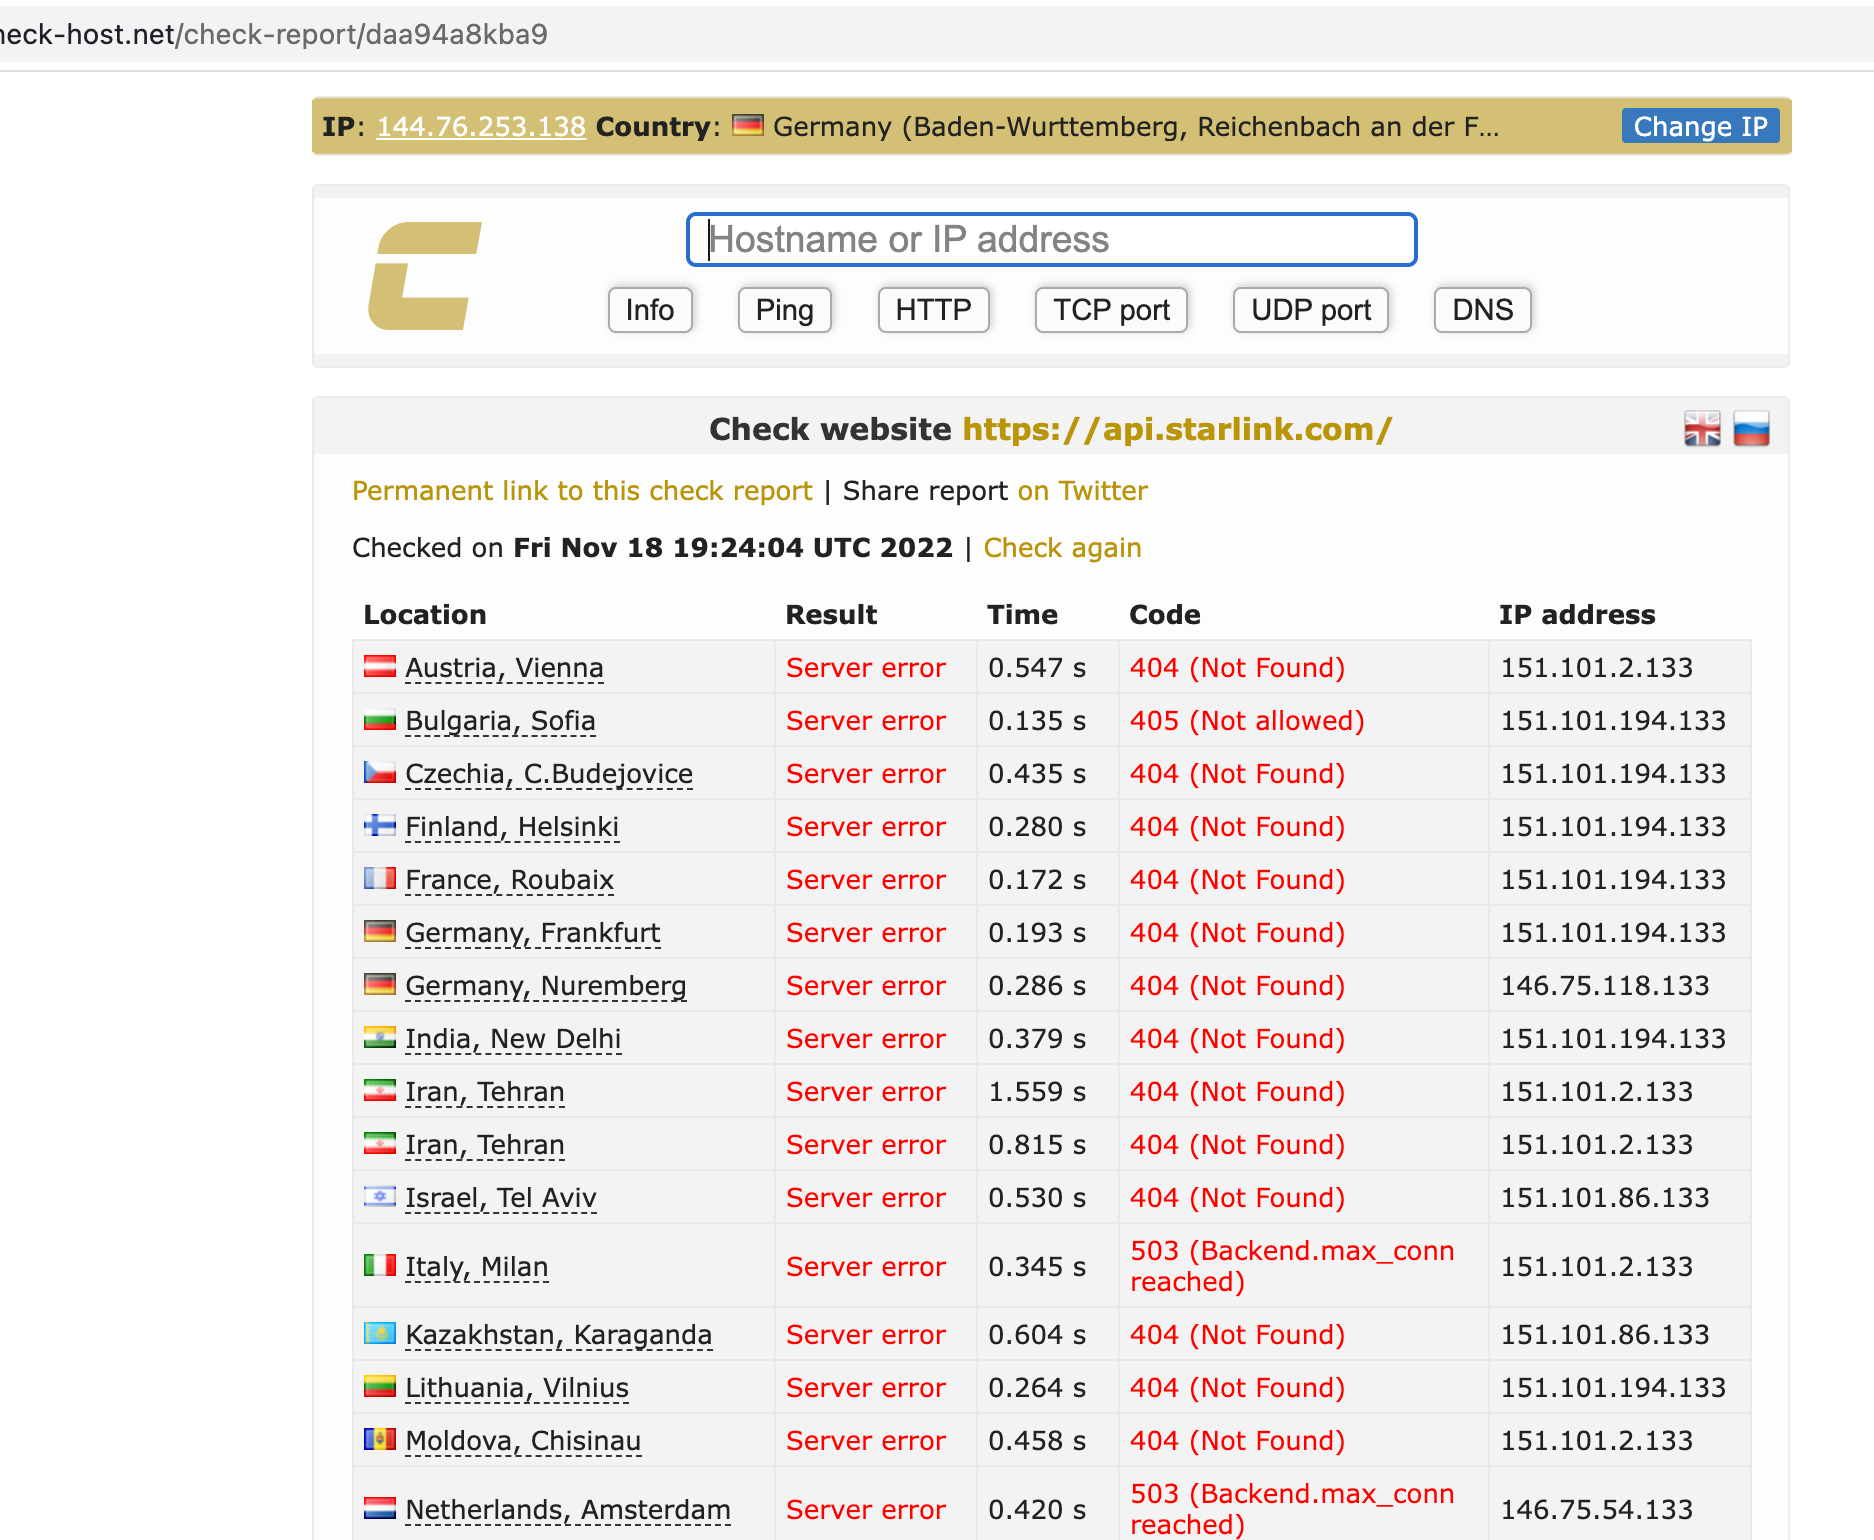Open the Kazakhstan, Karaganda location
Screen dimensions: 1874x1540
point(558,1335)
